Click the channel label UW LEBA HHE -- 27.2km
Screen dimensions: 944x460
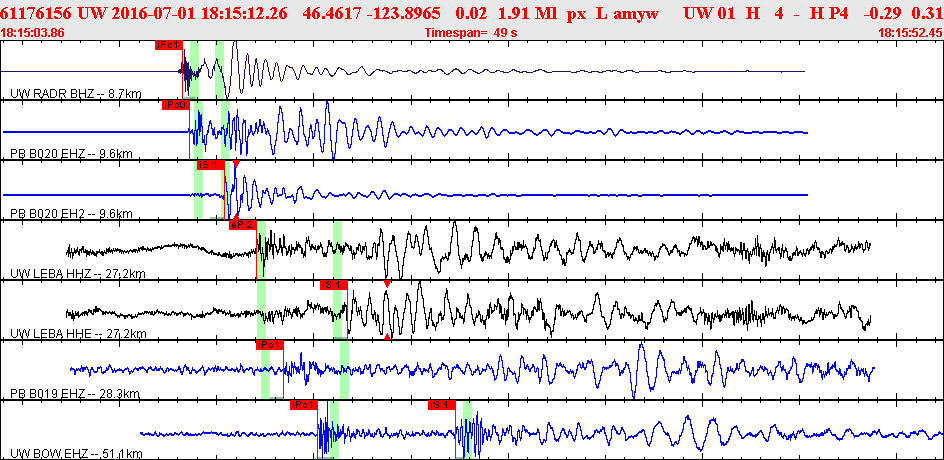(x=78, y=334)
